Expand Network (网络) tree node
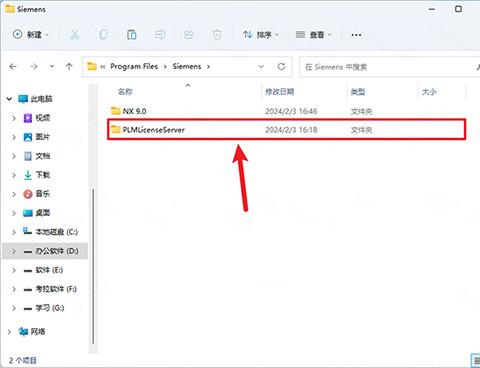Image resolution: width=480 pixels, height=368 pixels. [x=9, y=332]
